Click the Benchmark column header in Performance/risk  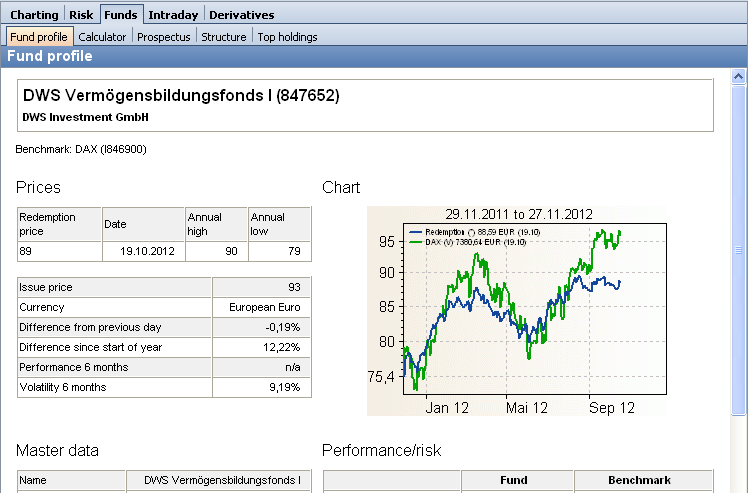point(643,480)
